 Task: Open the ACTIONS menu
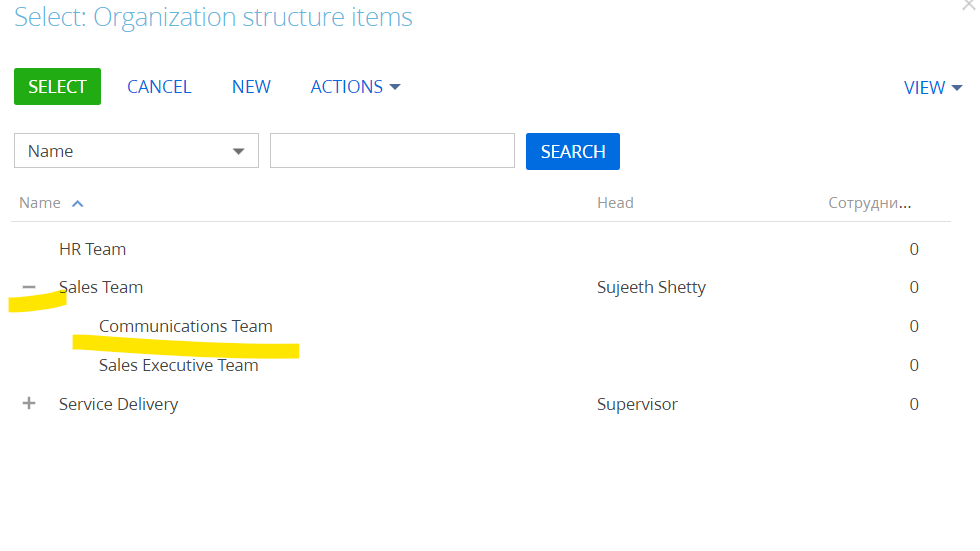(x=355, y=87)
